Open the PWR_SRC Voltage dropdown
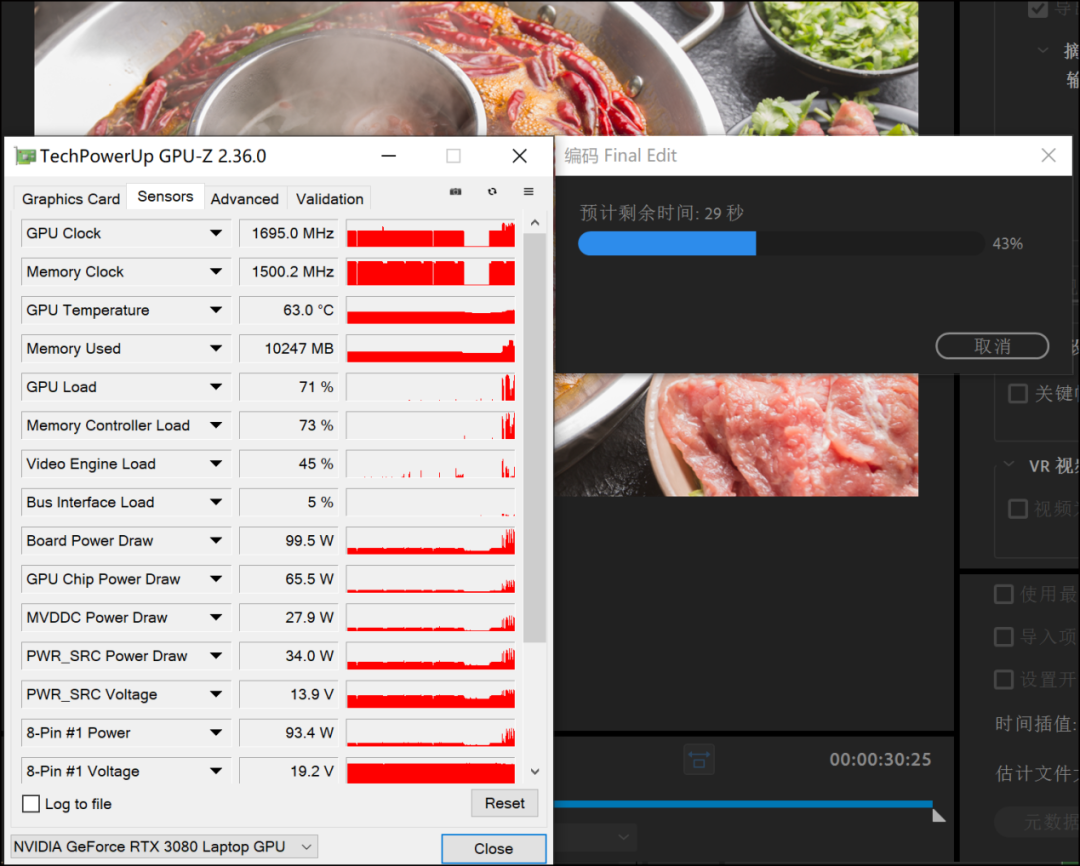 click(x=216, y=694)
